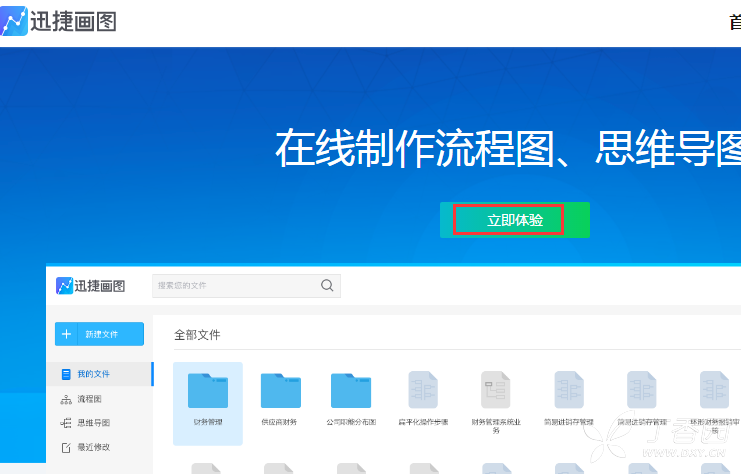Click the plus icon on 新建文件

coord(66,334)
